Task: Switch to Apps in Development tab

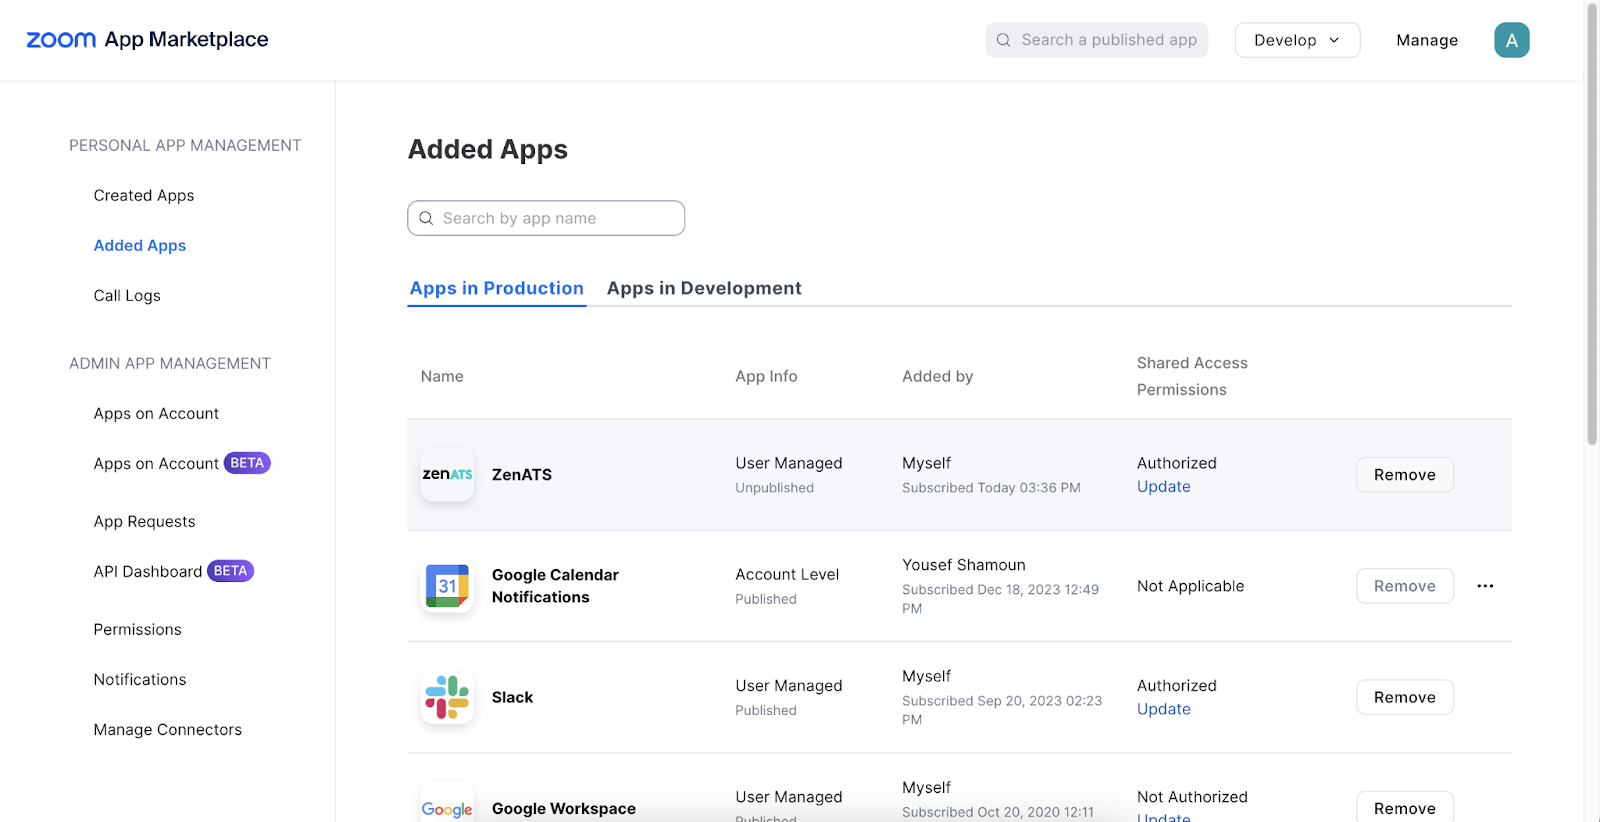Action: coord(704,288)
